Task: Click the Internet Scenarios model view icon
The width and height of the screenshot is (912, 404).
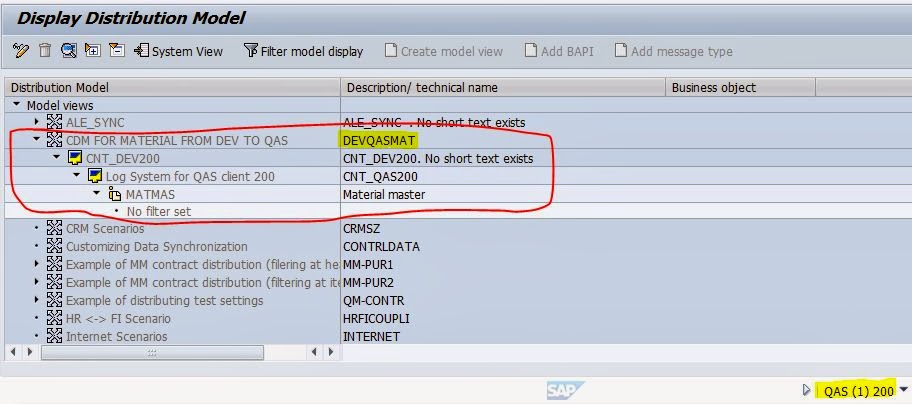Action: point(54,336)
